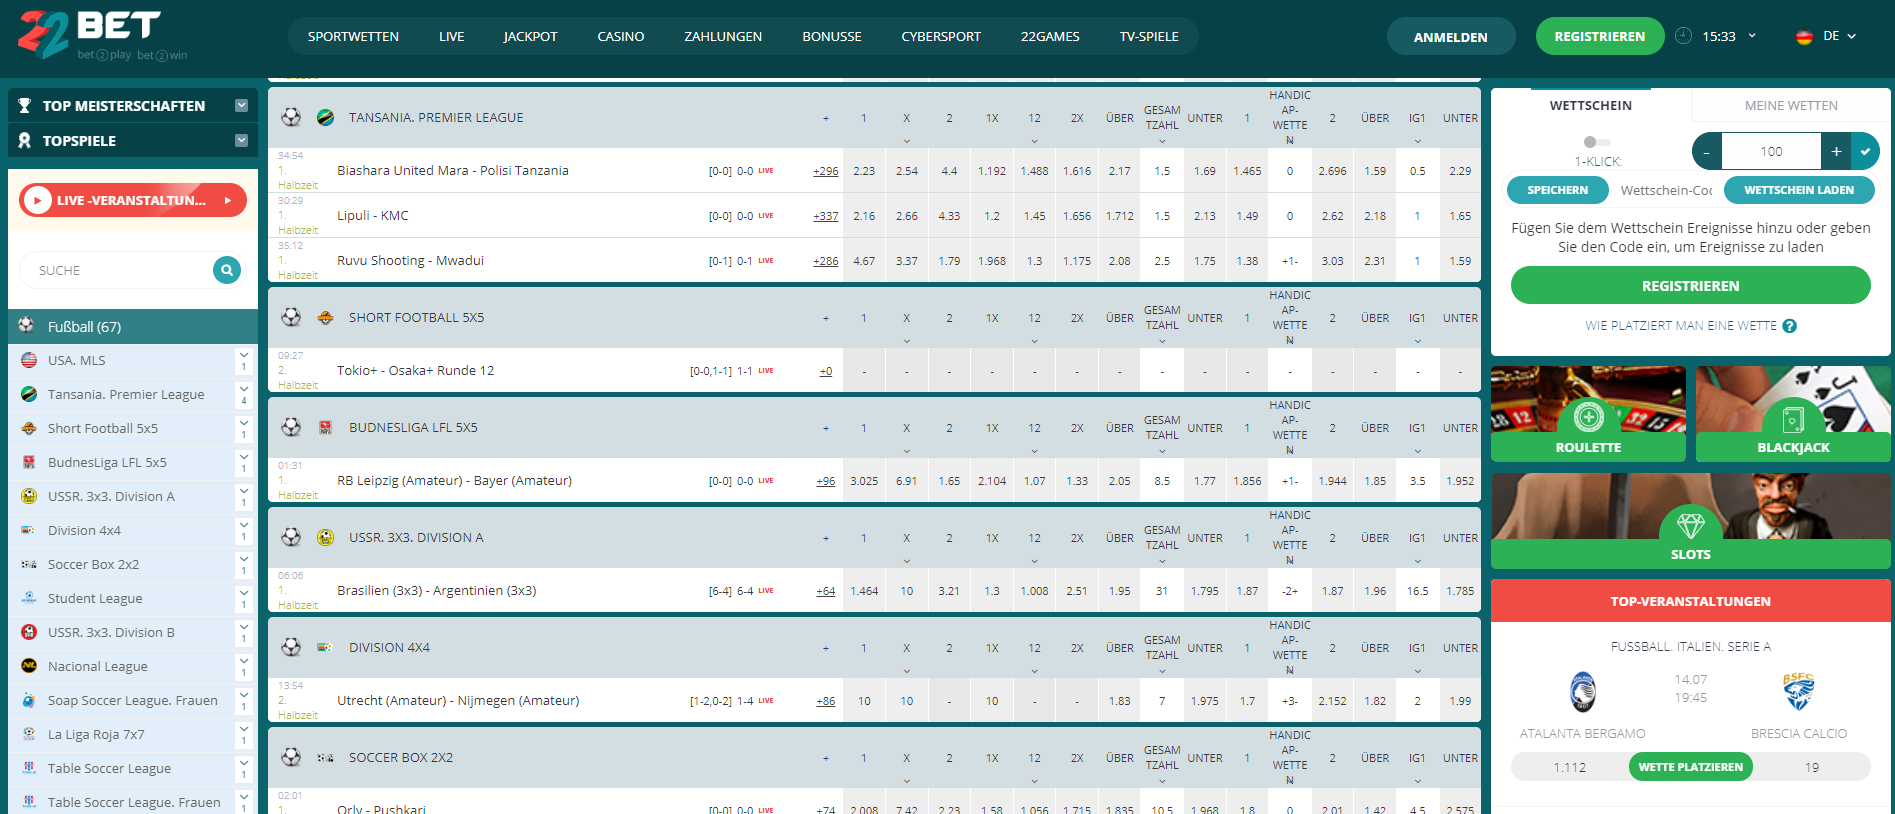The width and height of the screenshot is (1895, 814).
Task: Click the Wettschein Laden button
Action: (x=1799, y=190)
